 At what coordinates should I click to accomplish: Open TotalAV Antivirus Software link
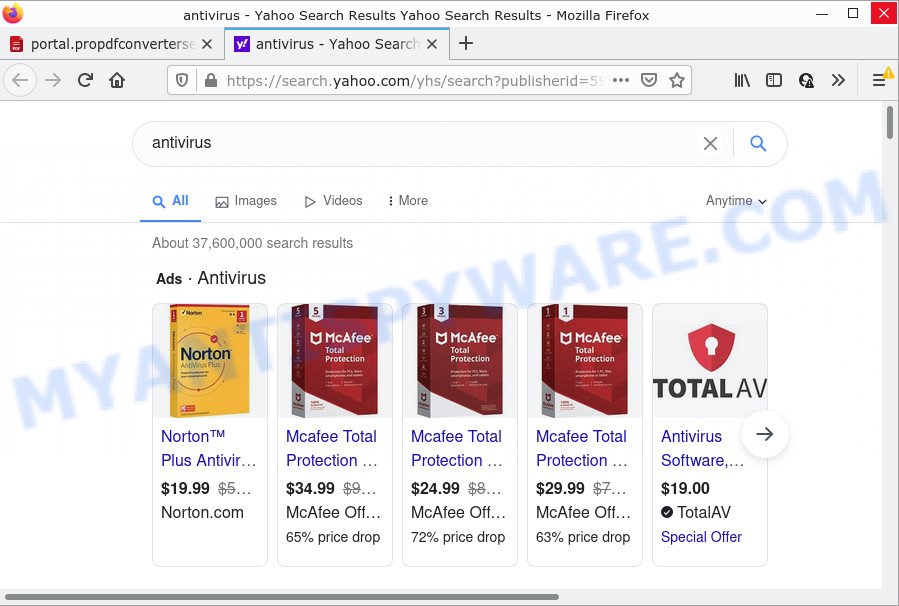pos(703,448)
